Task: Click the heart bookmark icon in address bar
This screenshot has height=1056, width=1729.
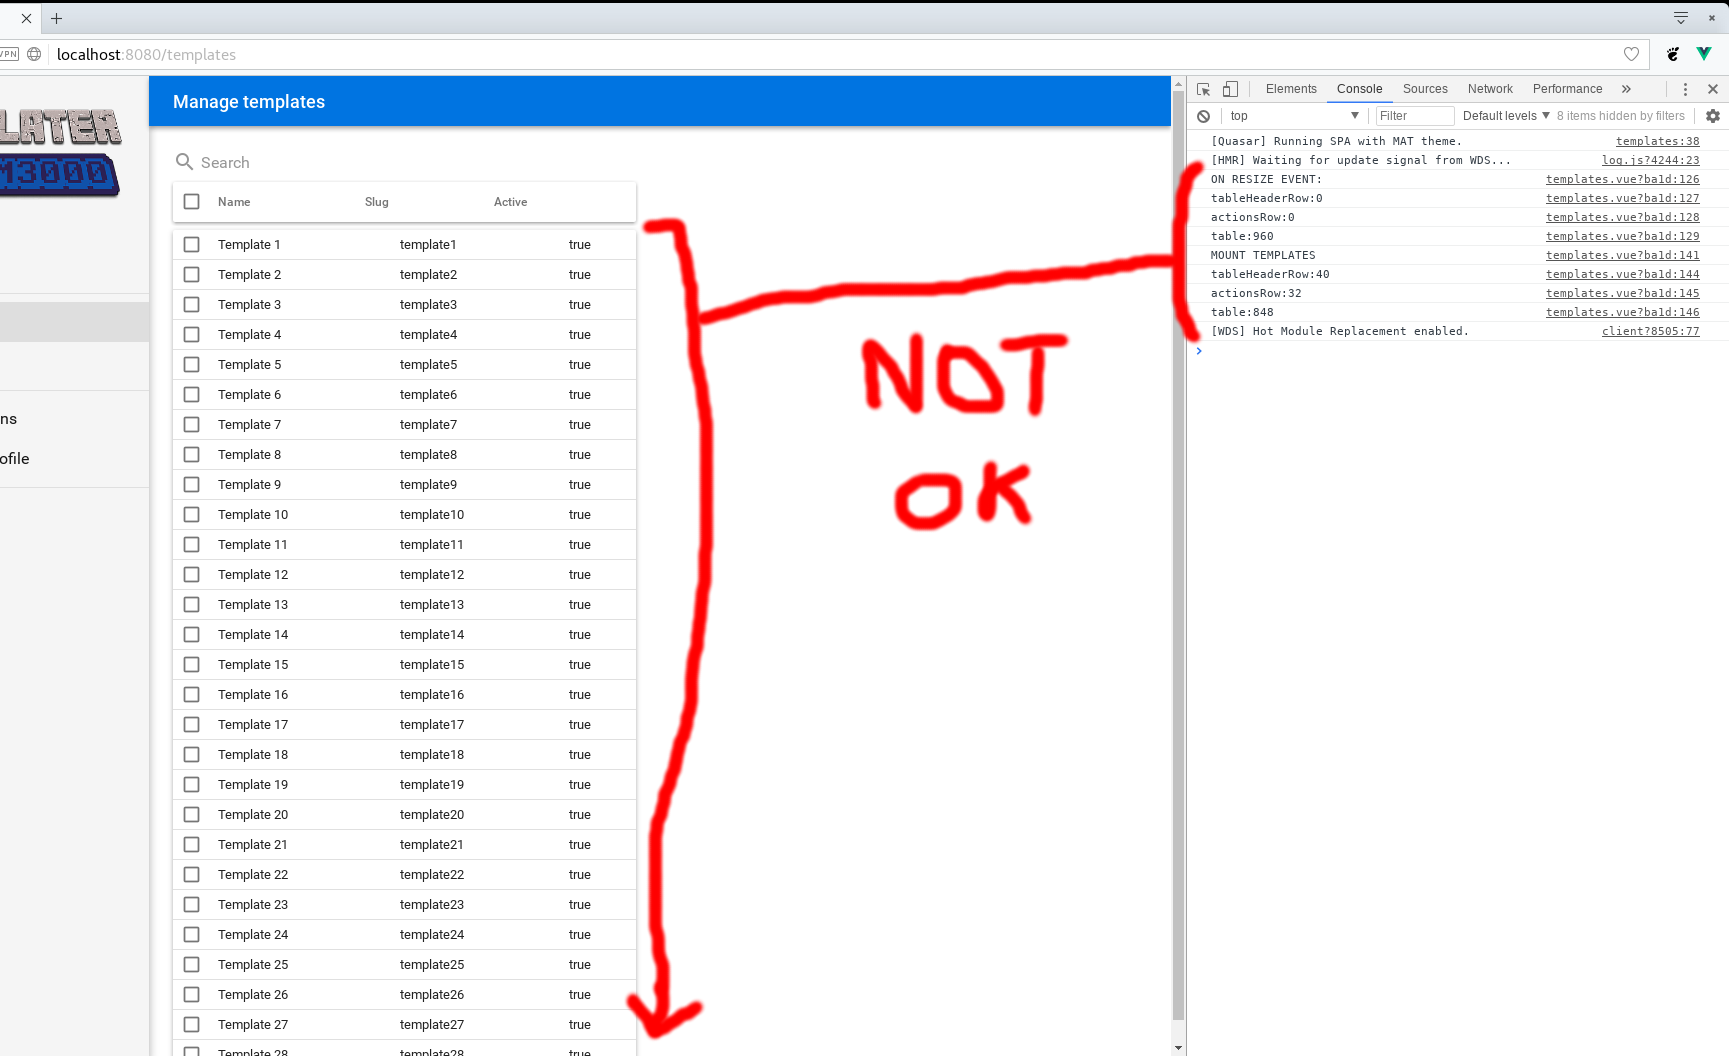Action: coord(1631,54)
